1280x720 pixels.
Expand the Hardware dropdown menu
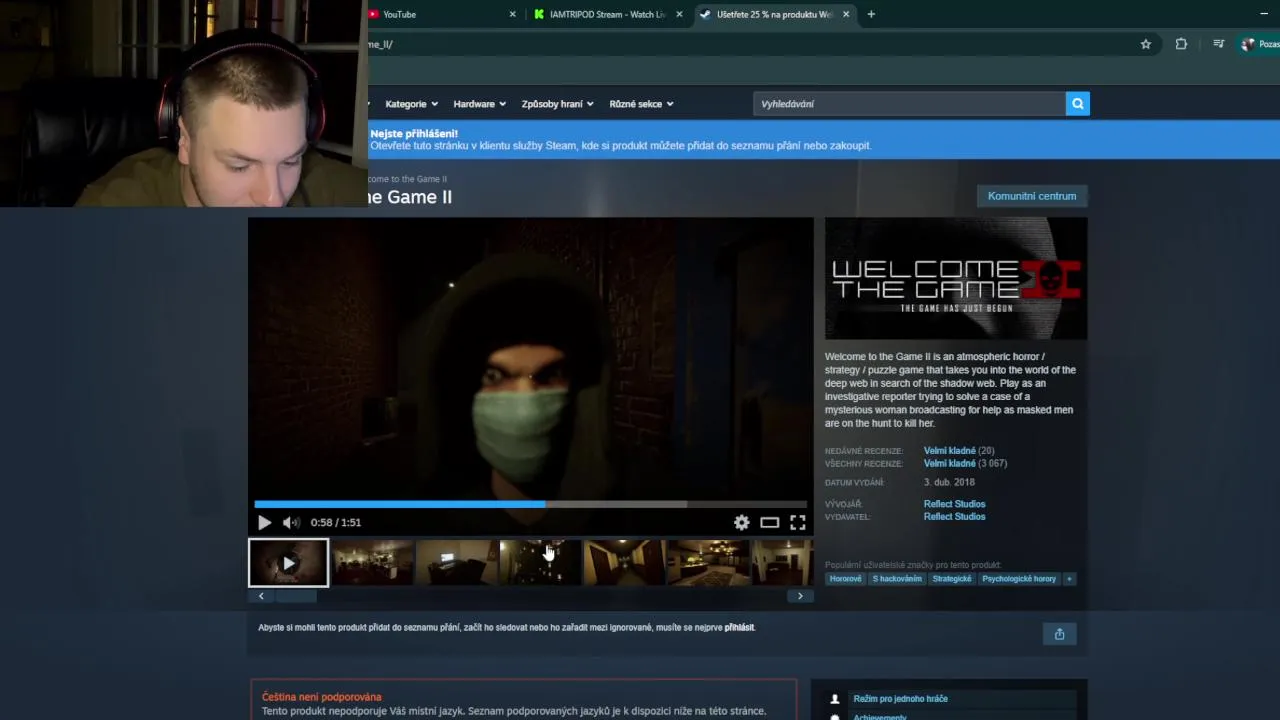click(479, 104)
